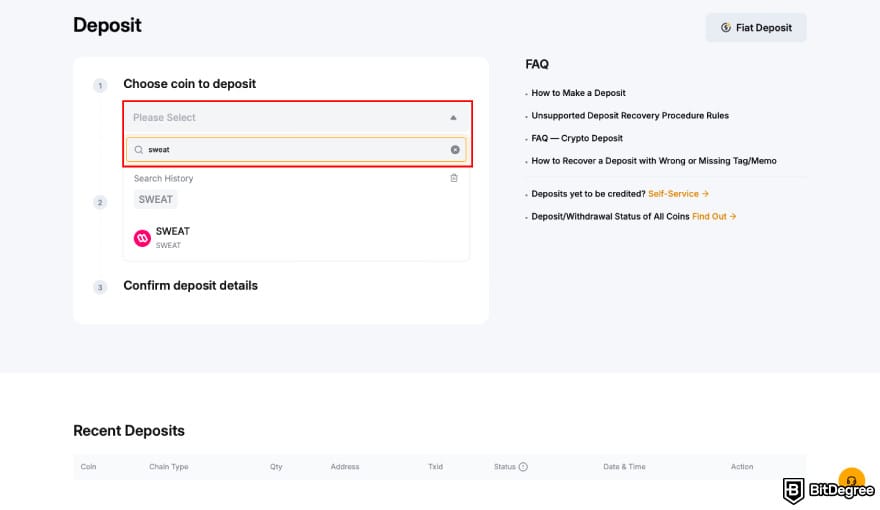Click the Qty column header
This screenshot has width=880, height=510.
[276, 467]
